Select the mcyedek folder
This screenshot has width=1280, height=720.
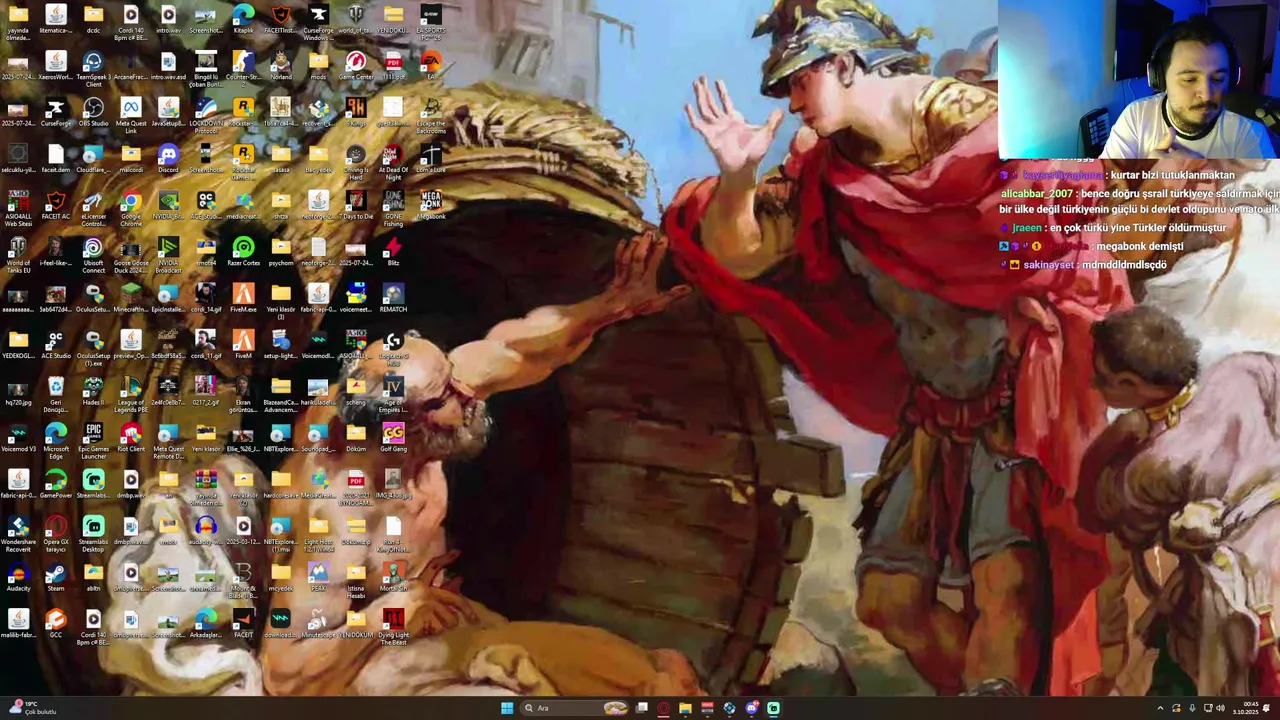280,577
